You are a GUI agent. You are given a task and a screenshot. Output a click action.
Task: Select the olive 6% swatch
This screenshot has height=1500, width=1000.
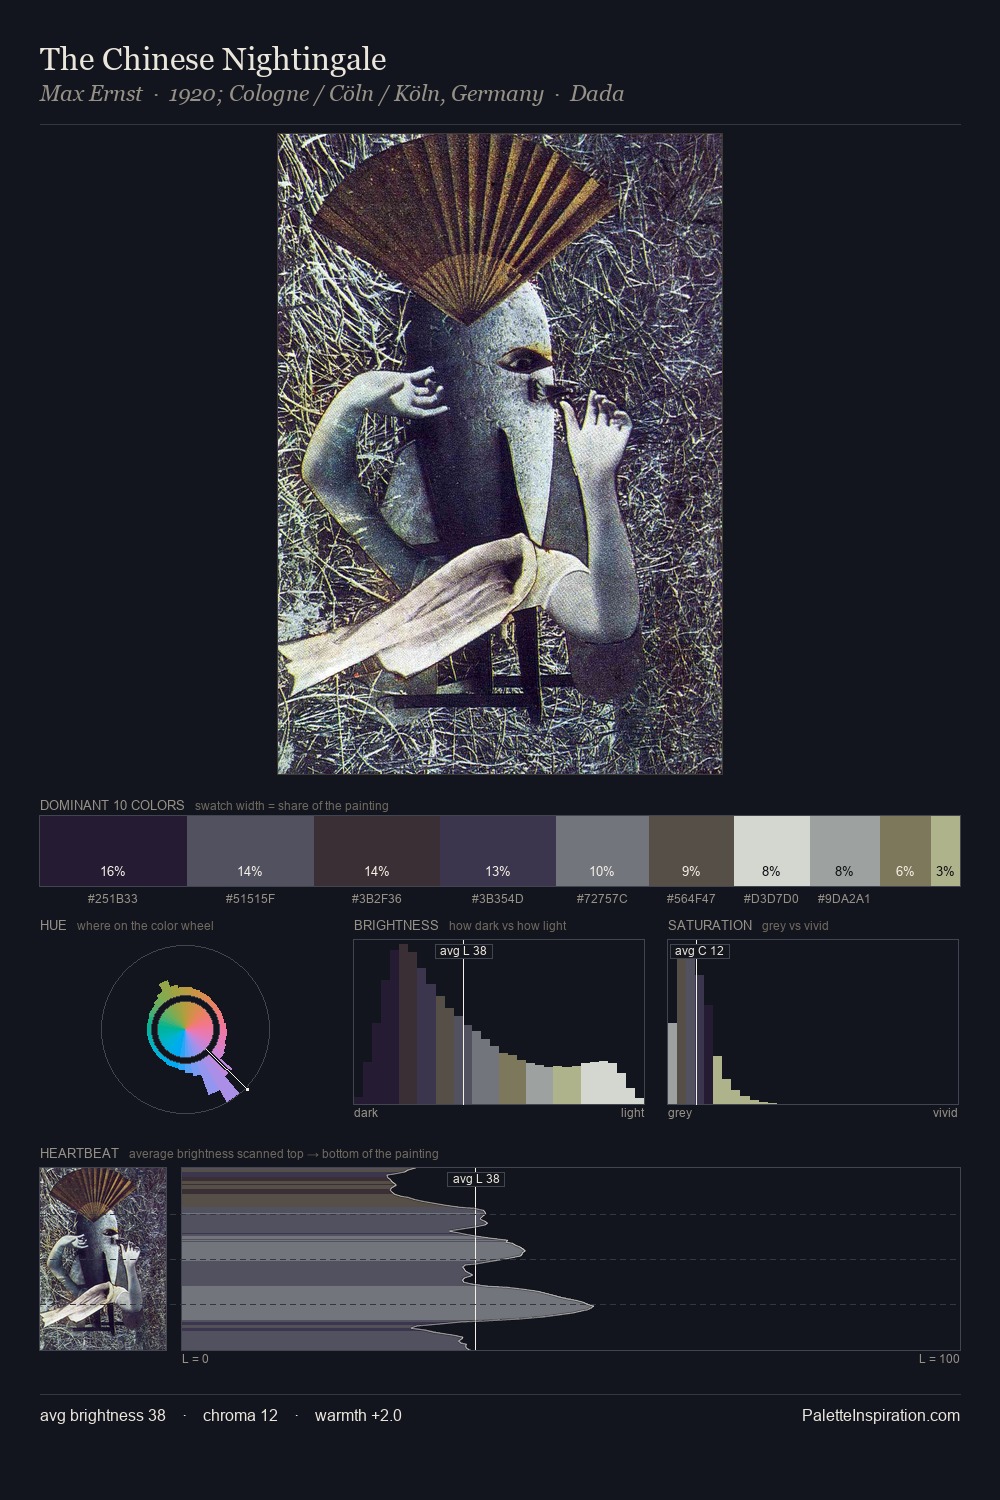pyautogui.click(x=905, y=851)
